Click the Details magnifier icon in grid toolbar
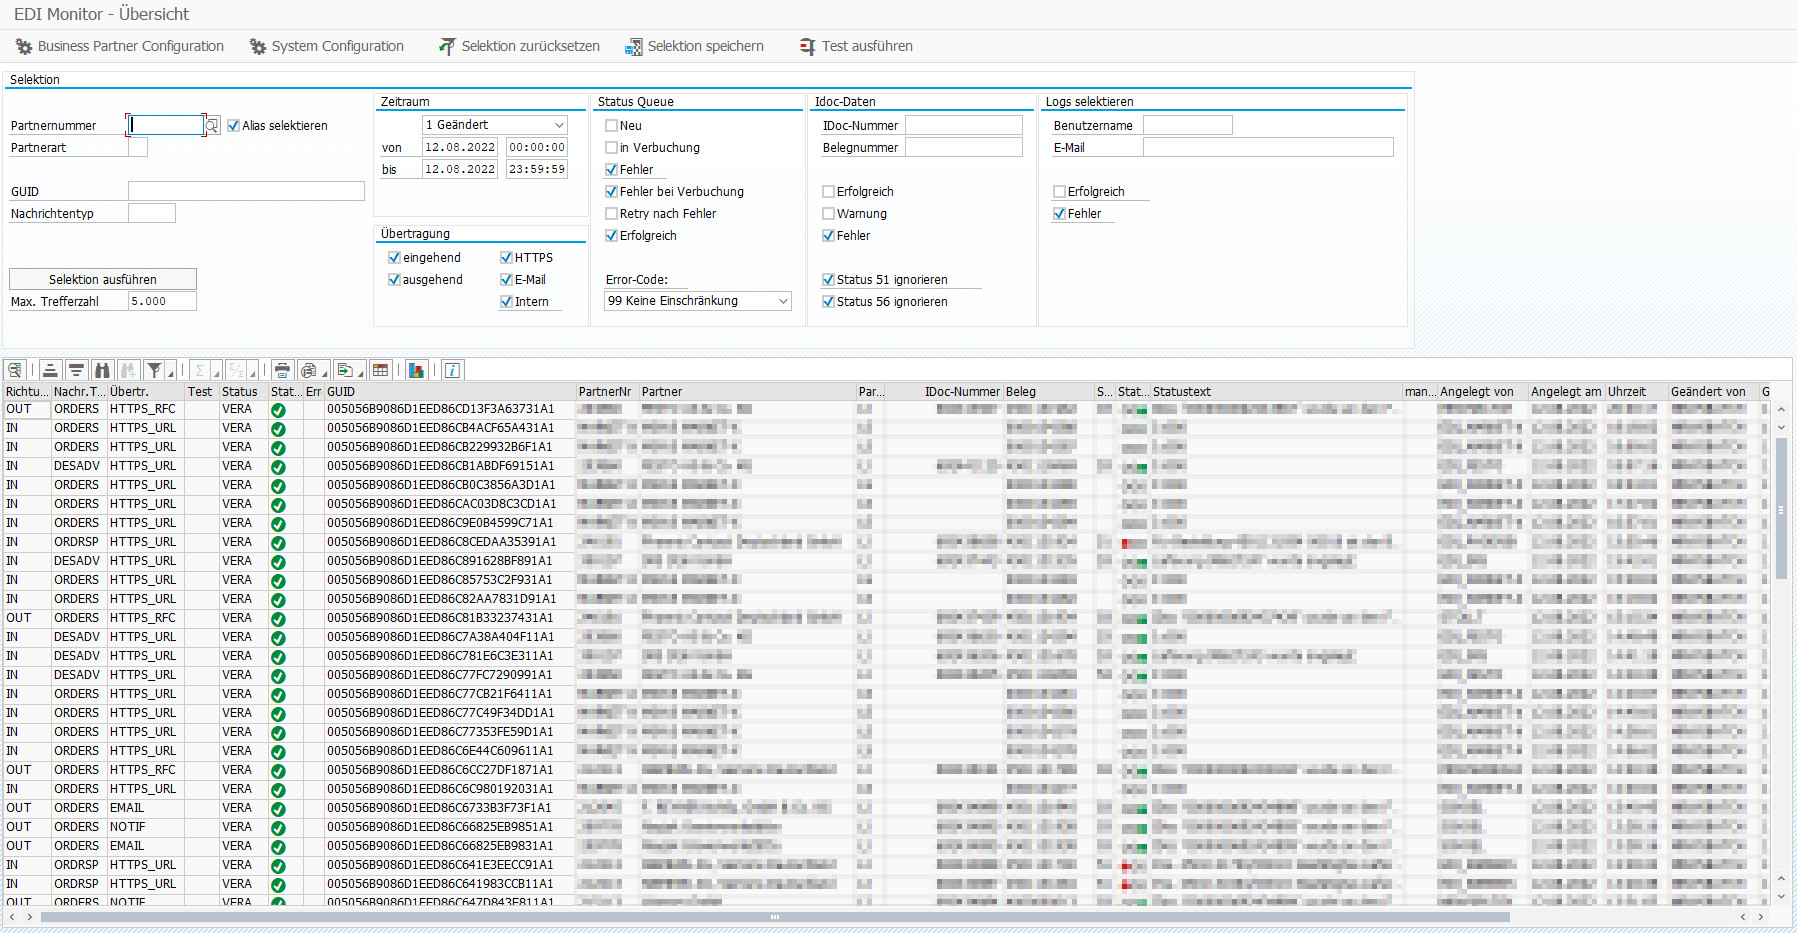Viewport: 1797px width, 933px height. [15, 370]
